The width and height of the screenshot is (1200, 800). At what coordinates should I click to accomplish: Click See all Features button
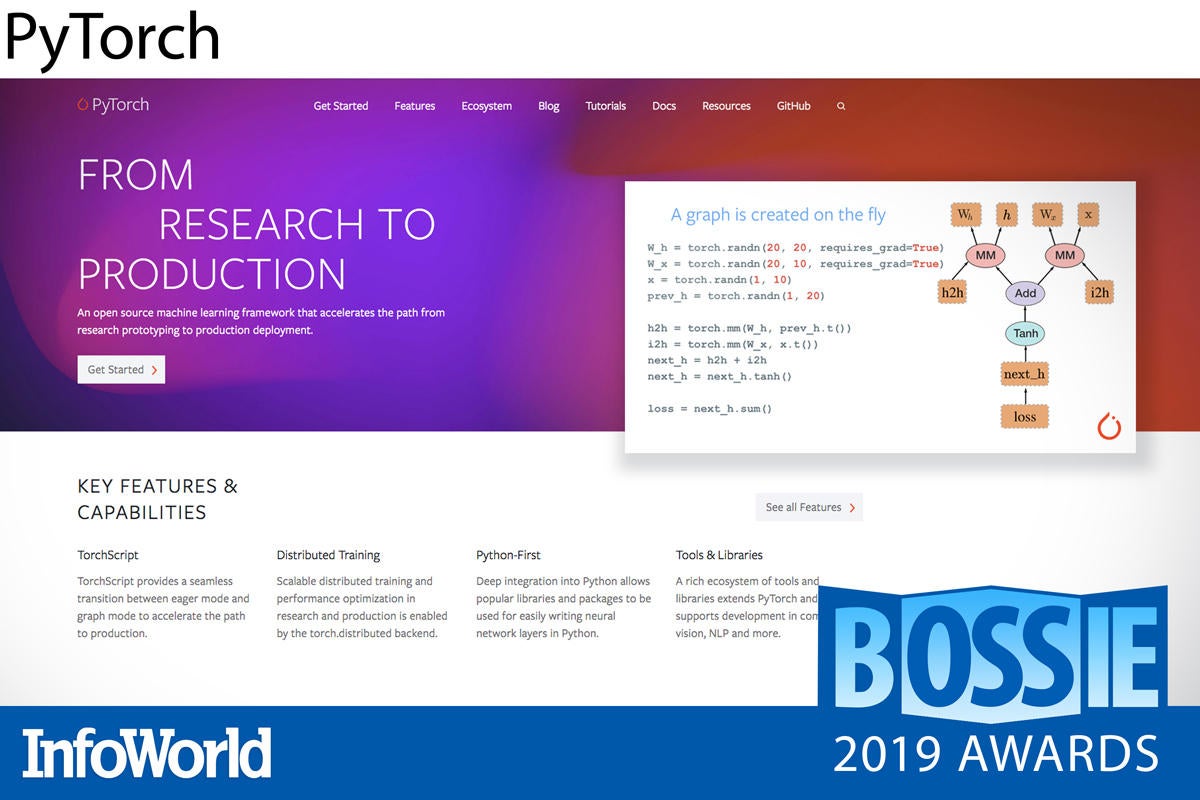pyautogui.click(x=809, y=507)
